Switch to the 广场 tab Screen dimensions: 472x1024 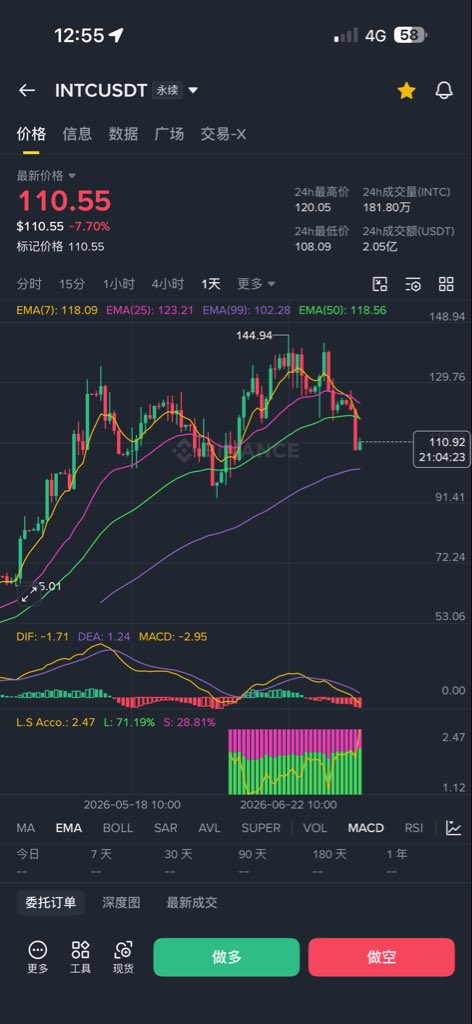169,134
